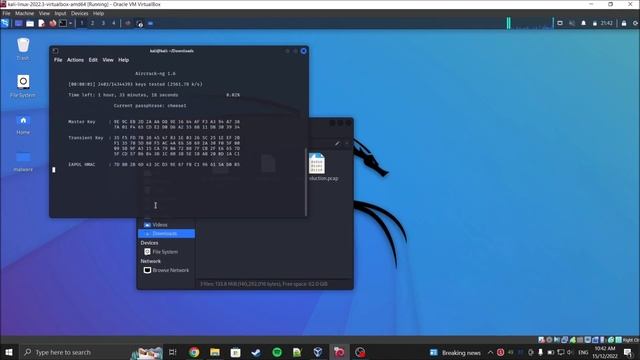Open the Windows taskbar clock and date
640x360 pixels.
point(604,352)
